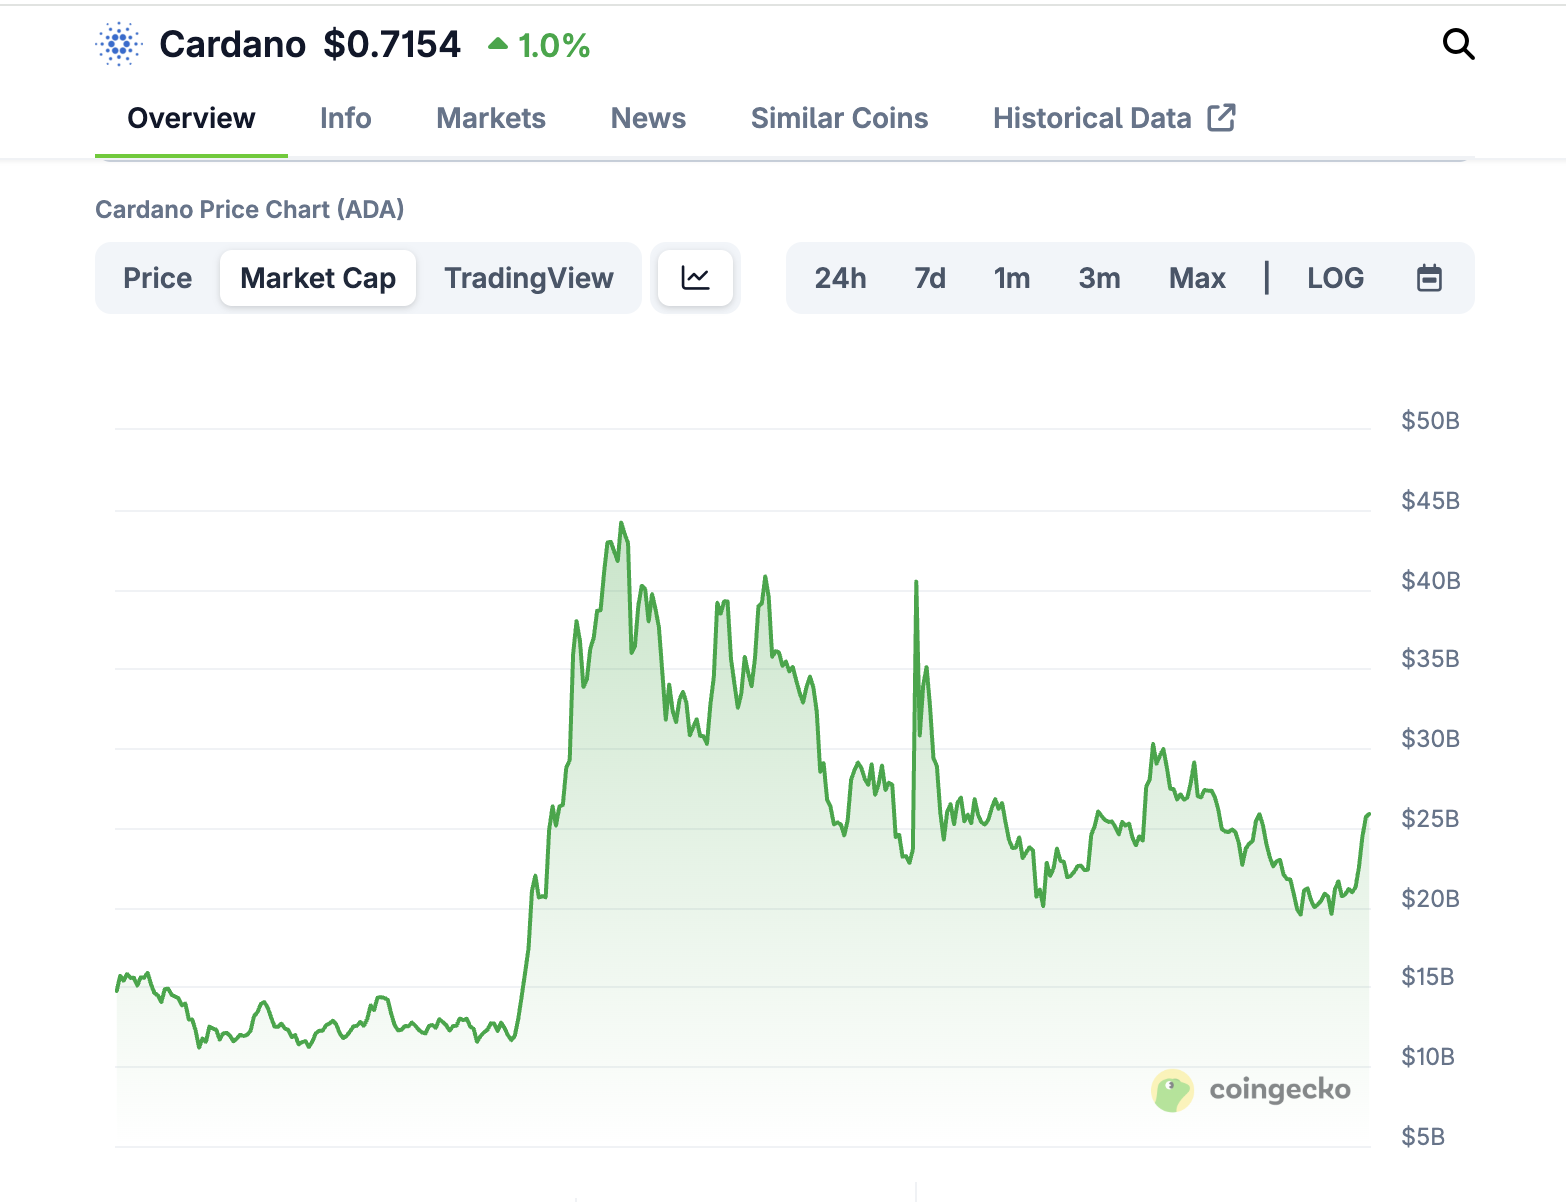
Task: Click the search magnifier icon
Action: tap(1458, 44)
